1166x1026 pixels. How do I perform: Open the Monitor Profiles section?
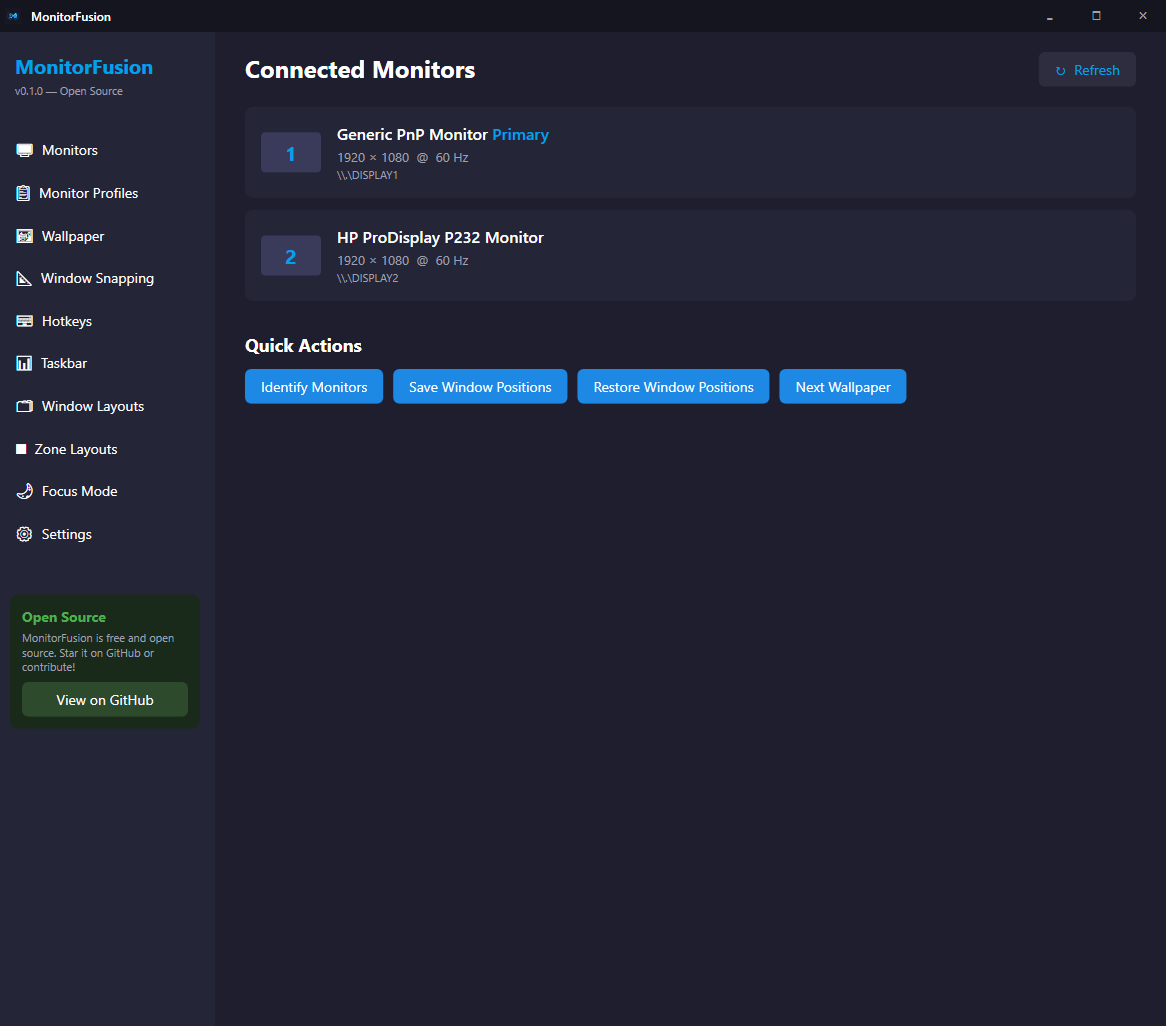point(88,193)
